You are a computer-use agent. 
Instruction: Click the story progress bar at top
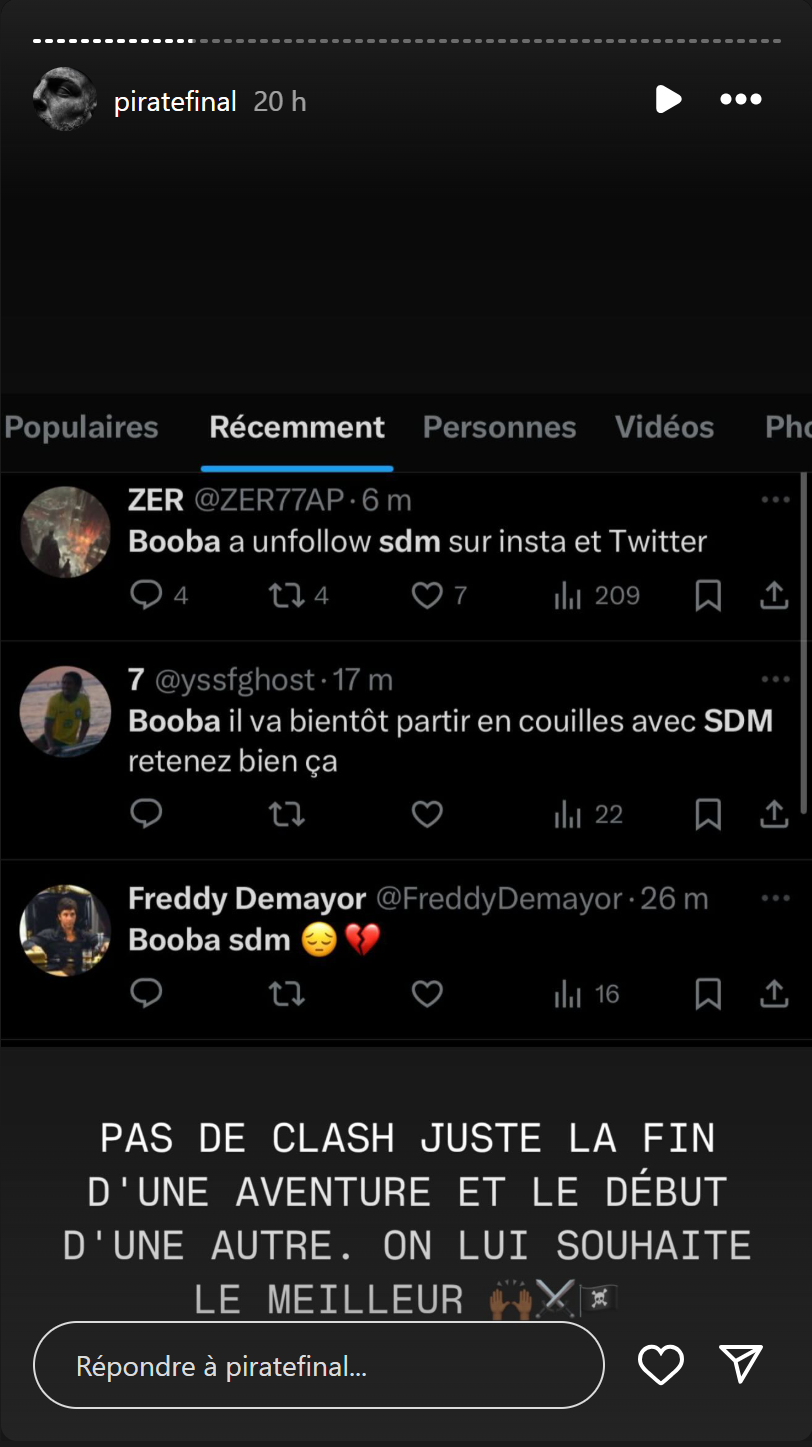[x=406, y=41]
